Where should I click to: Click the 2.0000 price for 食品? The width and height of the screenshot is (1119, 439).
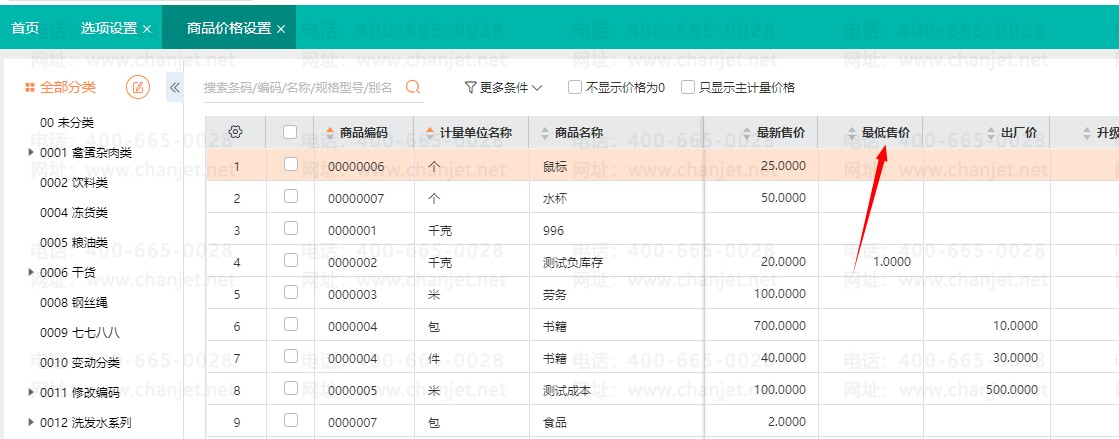(787, 422)
